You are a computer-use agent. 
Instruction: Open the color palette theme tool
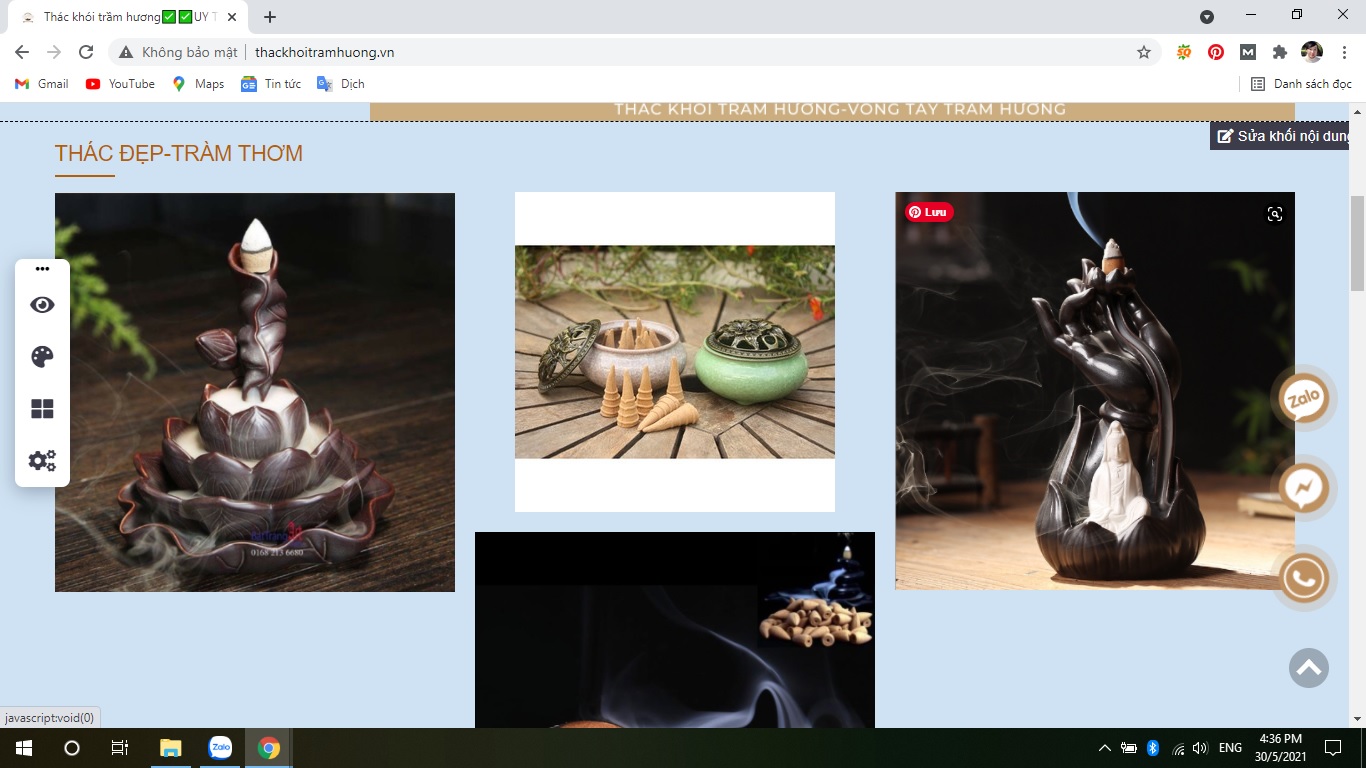pos(42,357)
